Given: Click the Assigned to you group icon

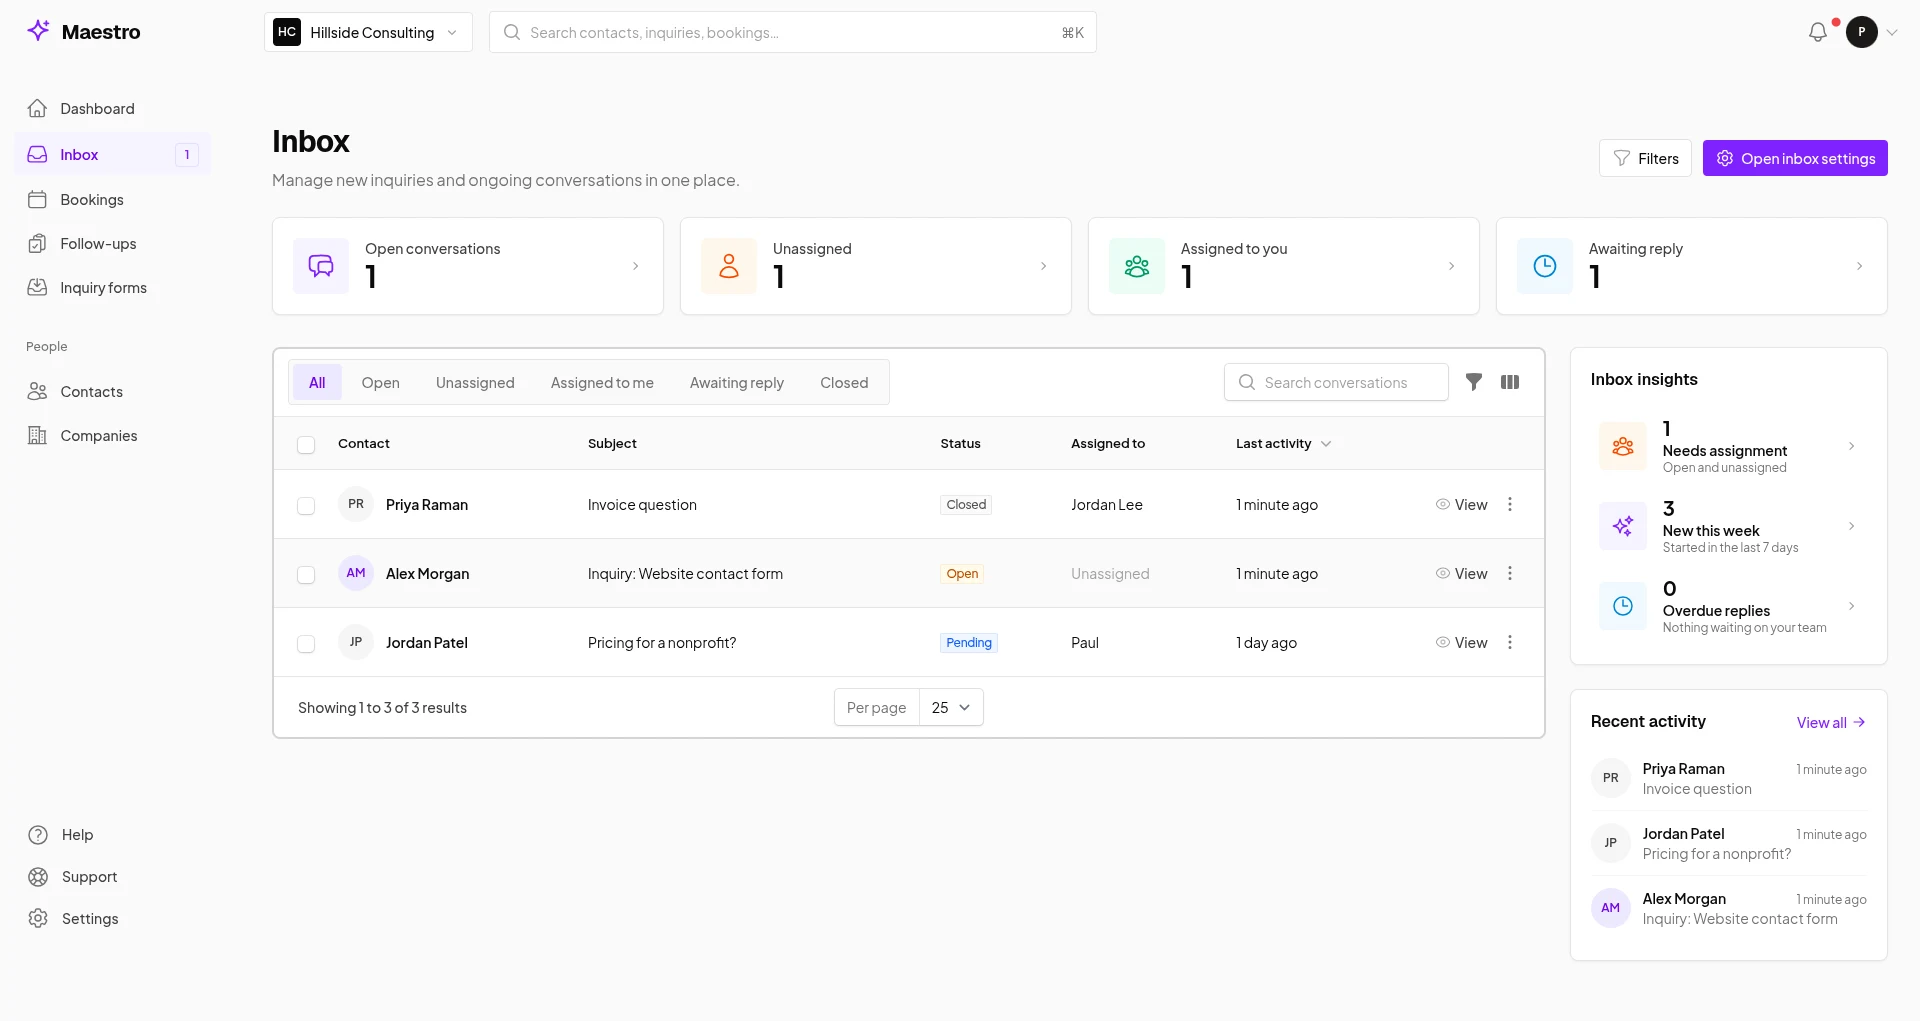Looking at the screenshot, I should 1137,266.
